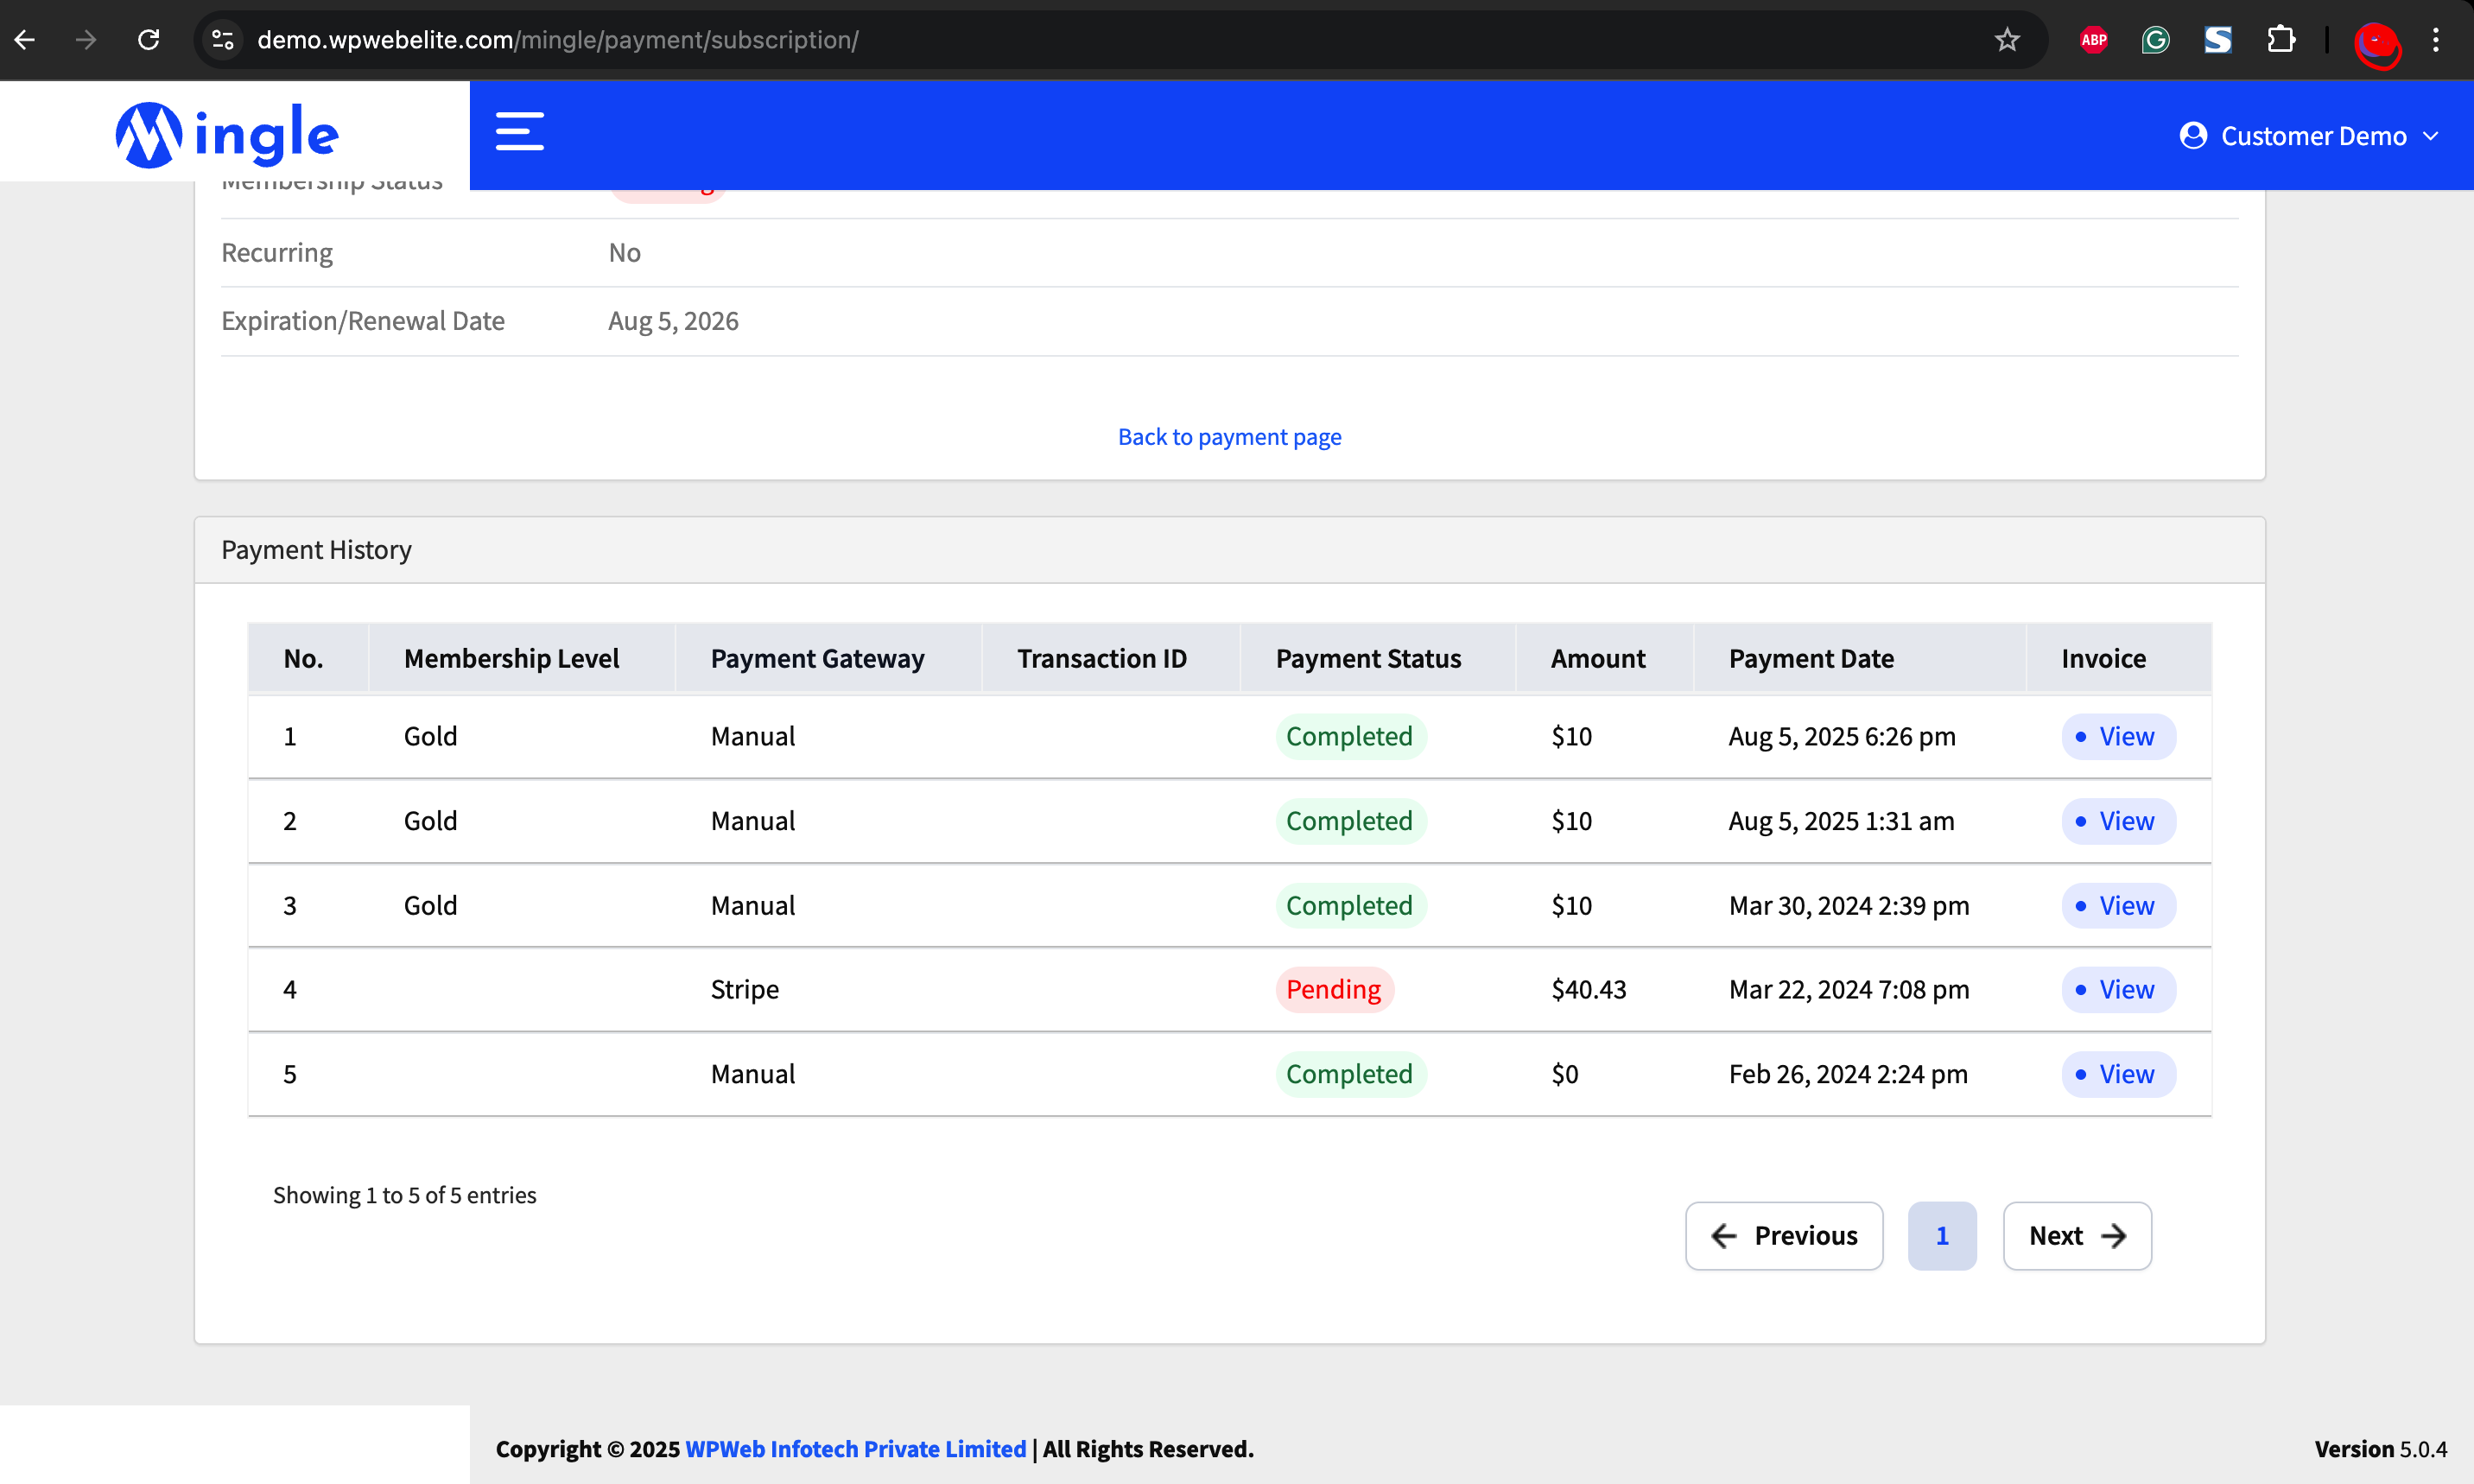The width and height of the screenshot is (2474, 1484).
Task: Toggle the sidebar hamburger menu
Action: pos(520,132)
